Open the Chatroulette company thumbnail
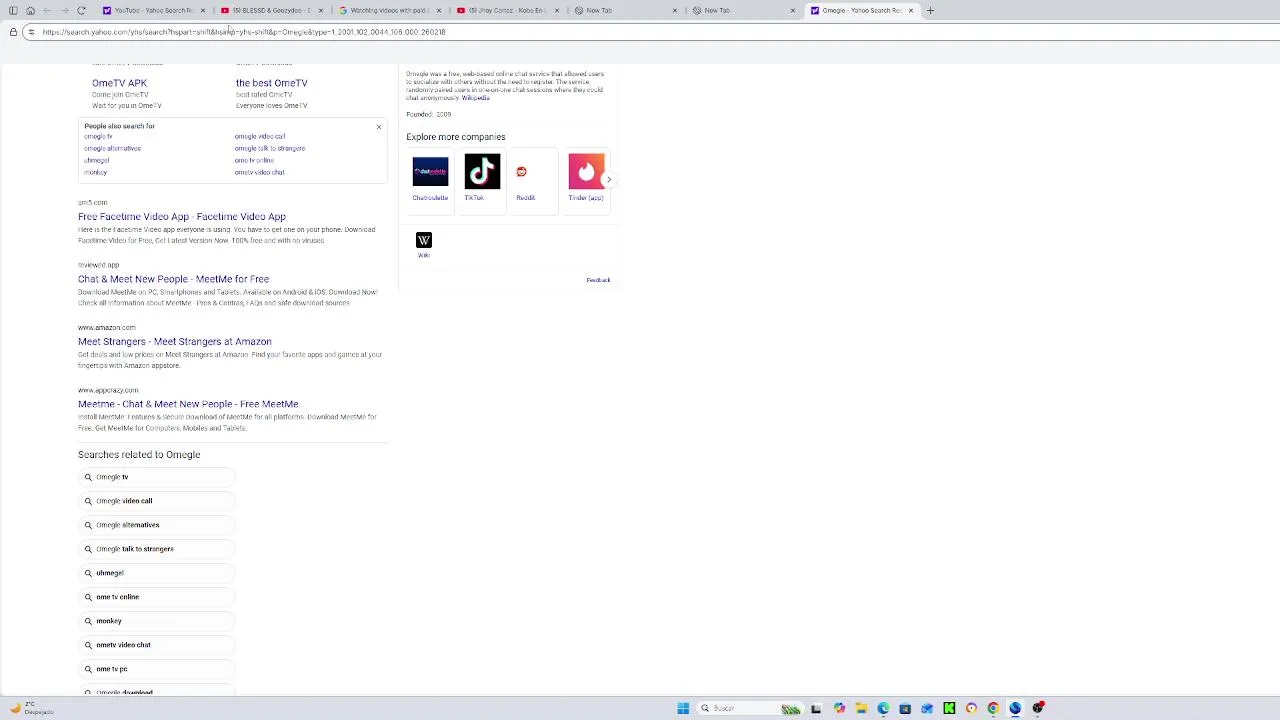The width and height of the screenshot is (1280, 720). [430, 172]
